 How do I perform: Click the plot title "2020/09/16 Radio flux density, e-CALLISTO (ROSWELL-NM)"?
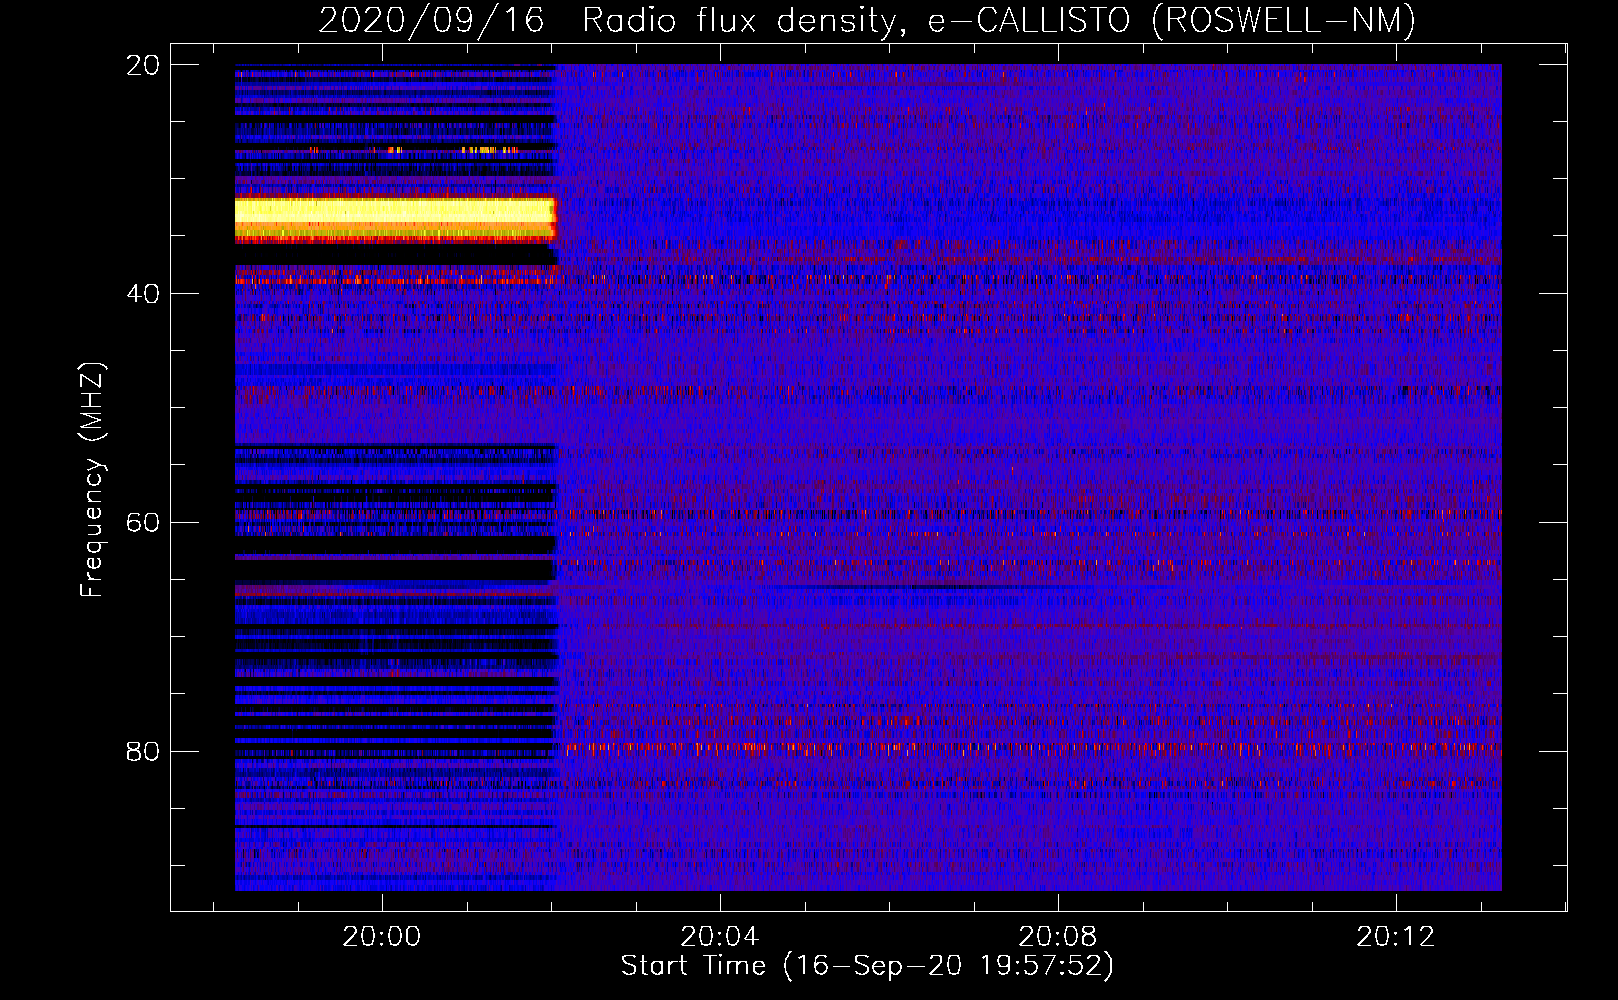click(x=867, y=20)
